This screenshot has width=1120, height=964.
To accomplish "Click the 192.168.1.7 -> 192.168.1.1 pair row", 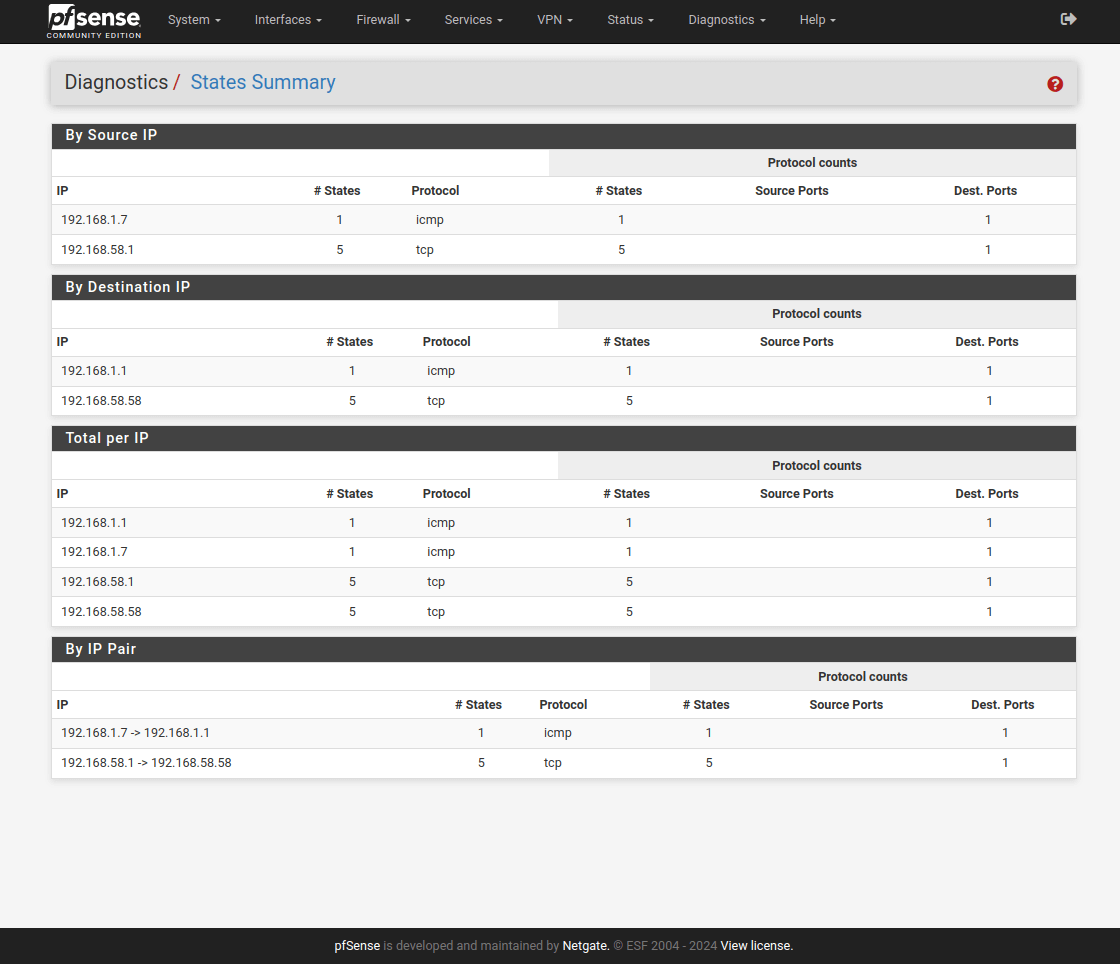I will 135,733.
